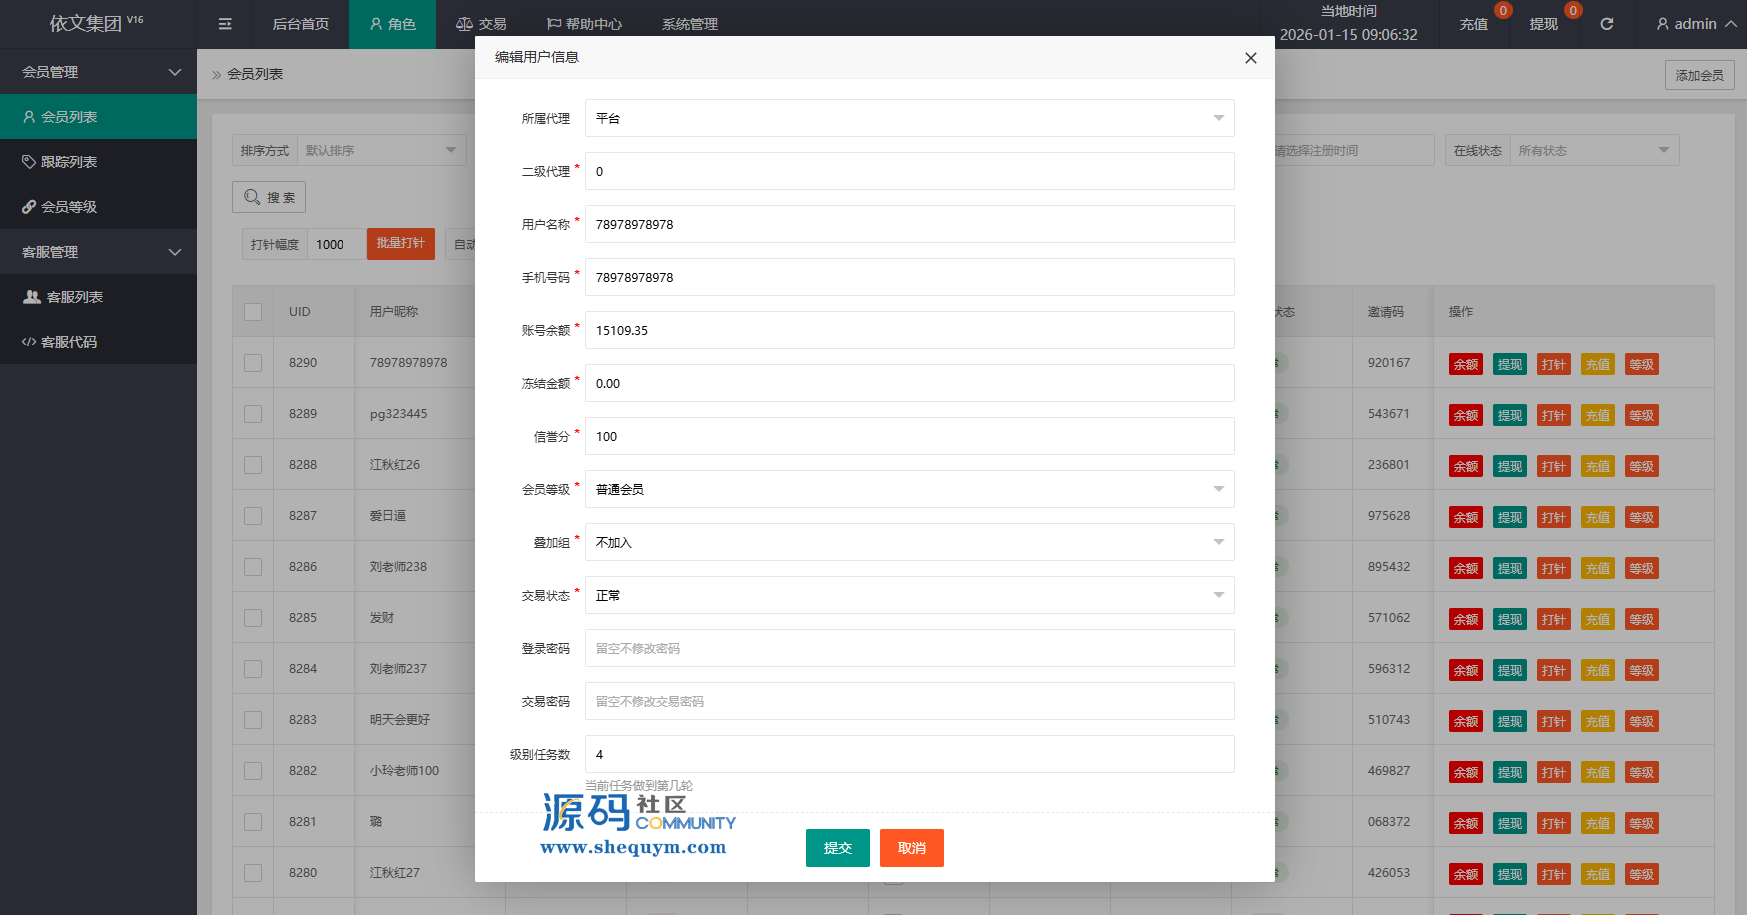The image size is (1747, 915).
Task: Click the refresh icon in top bar
Action: [1606, 24]
